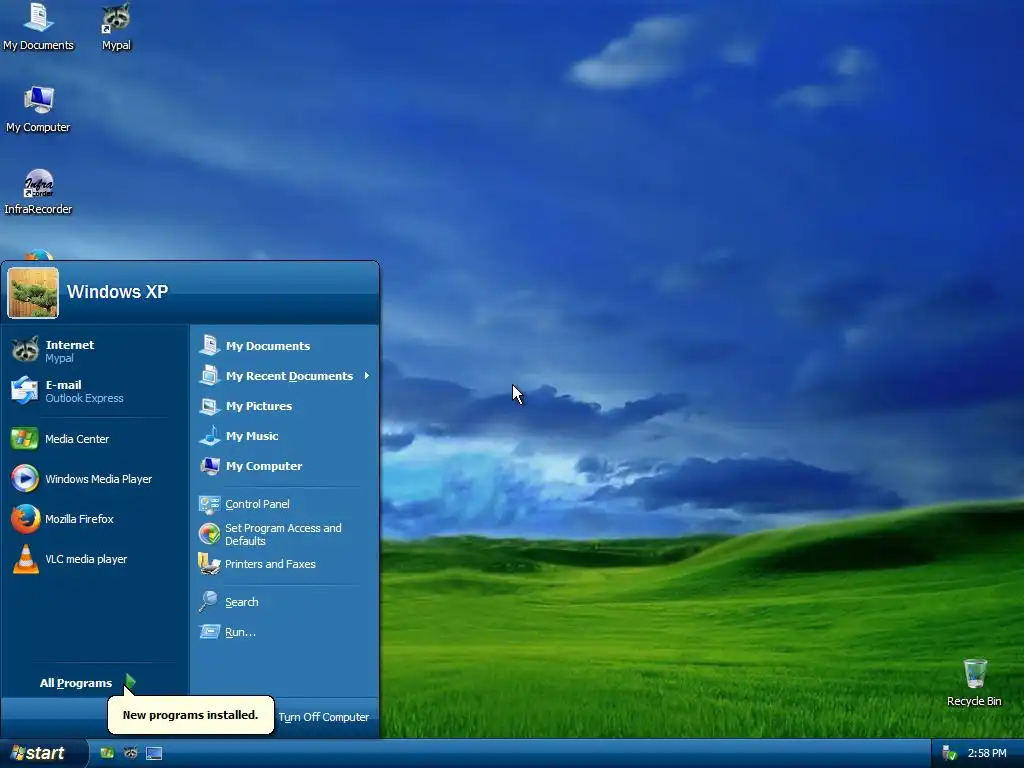Select the InfraRecorder desktop shortcut

(x=38, y=191)
